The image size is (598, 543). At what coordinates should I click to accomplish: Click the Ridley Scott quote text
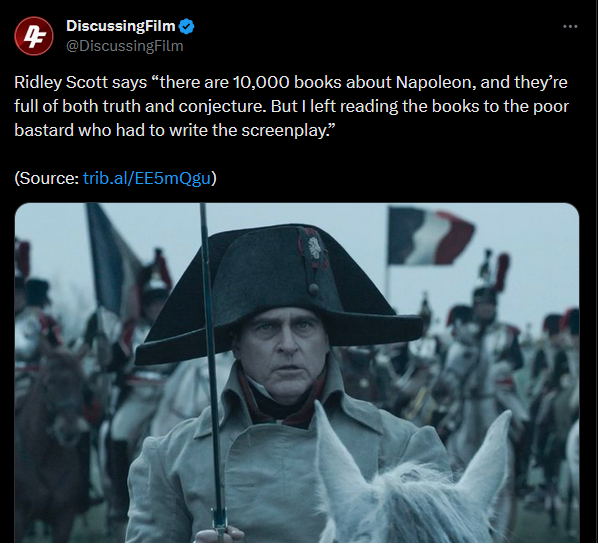pyautogui.click(x=291, y=106)
